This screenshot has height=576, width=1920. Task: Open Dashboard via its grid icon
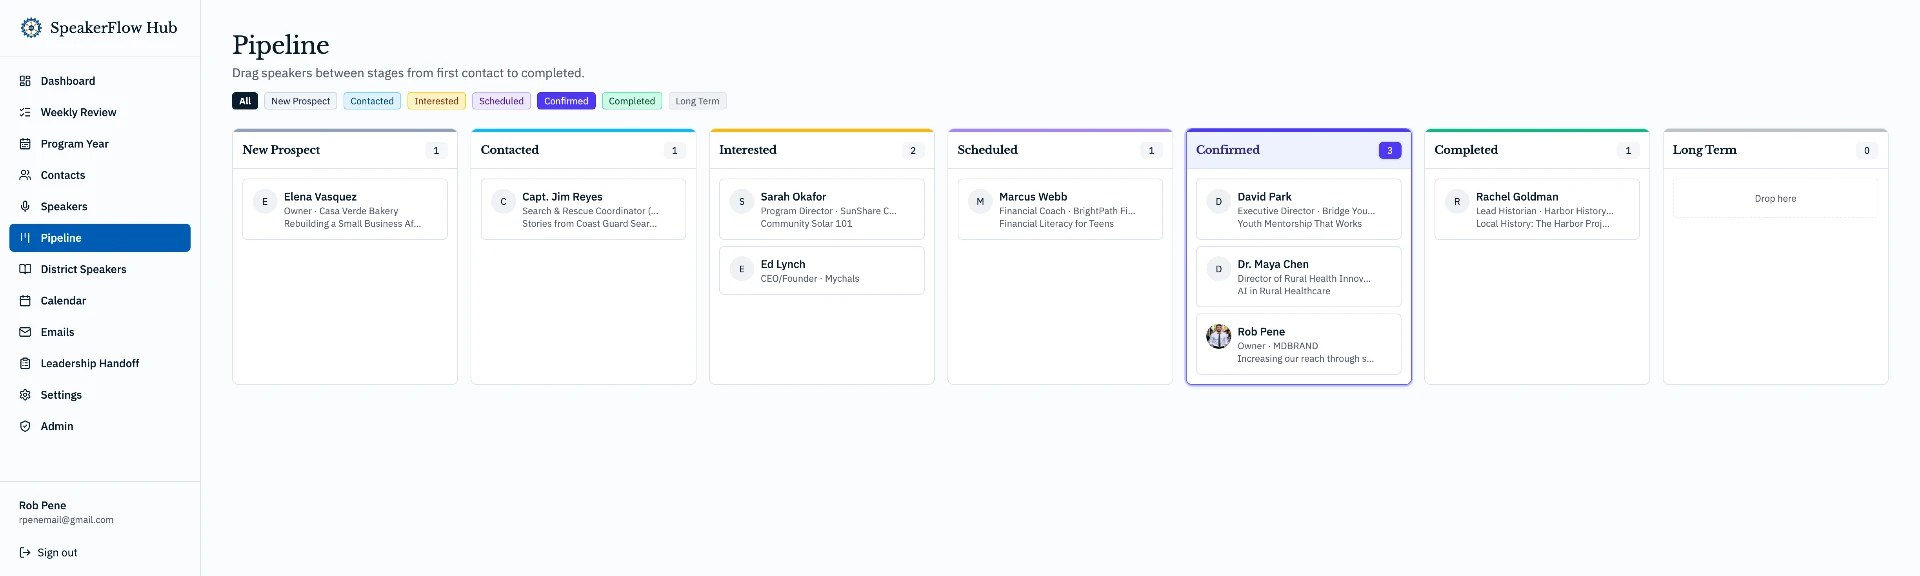click(x=25, y=81)
